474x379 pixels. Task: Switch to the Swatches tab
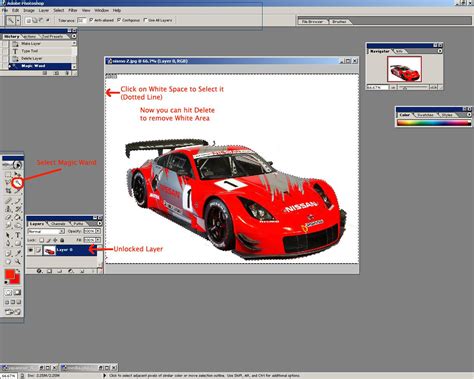click(x=425, y=115)
